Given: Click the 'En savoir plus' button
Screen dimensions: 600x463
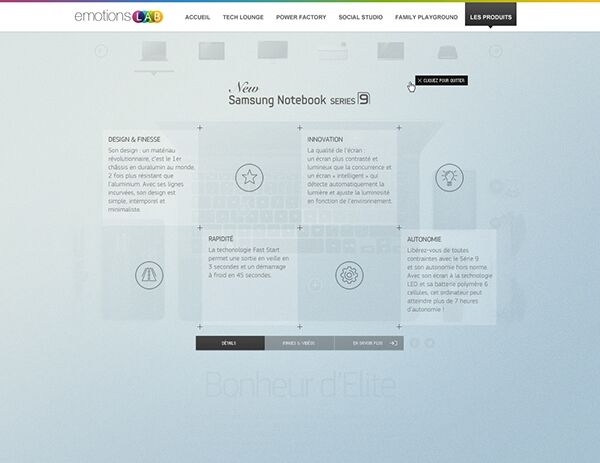Looking at the screenshot, I should click(369, 343).
